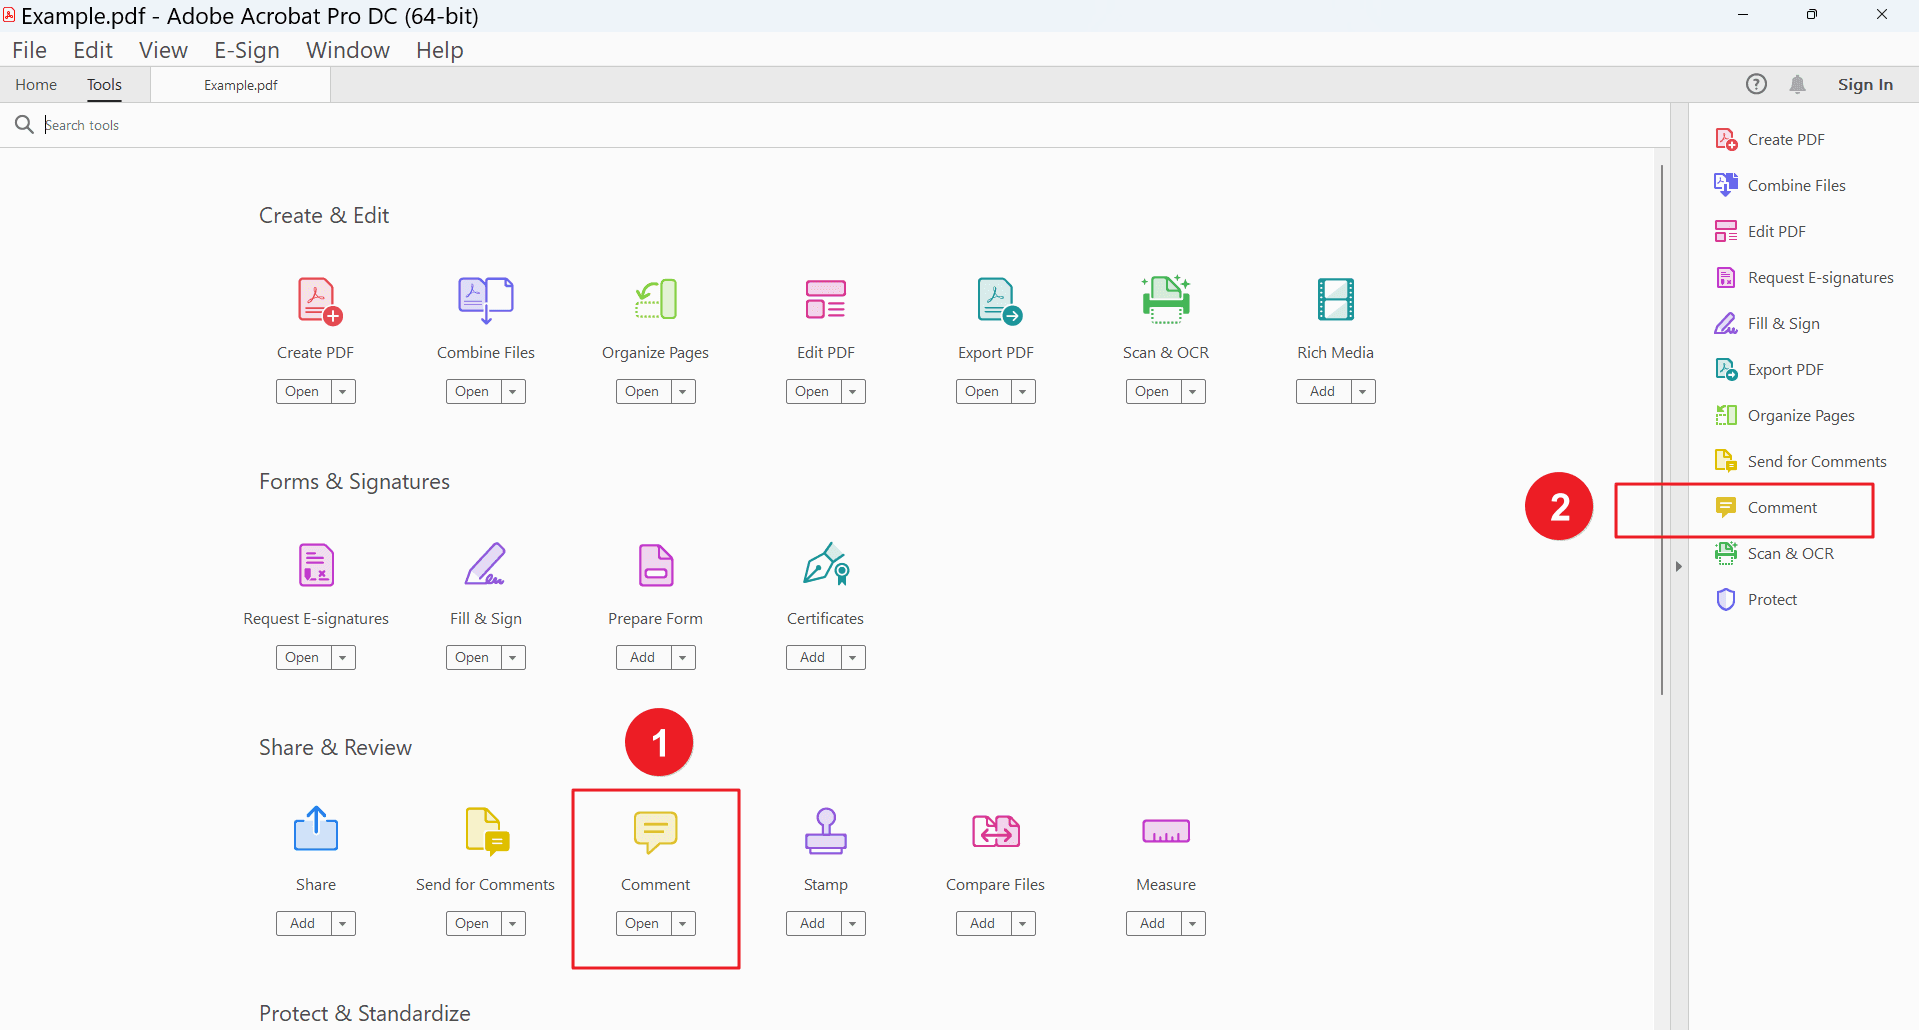Open the Help question mark icon
The image size is (1919, 1030).
point(1756,84)
